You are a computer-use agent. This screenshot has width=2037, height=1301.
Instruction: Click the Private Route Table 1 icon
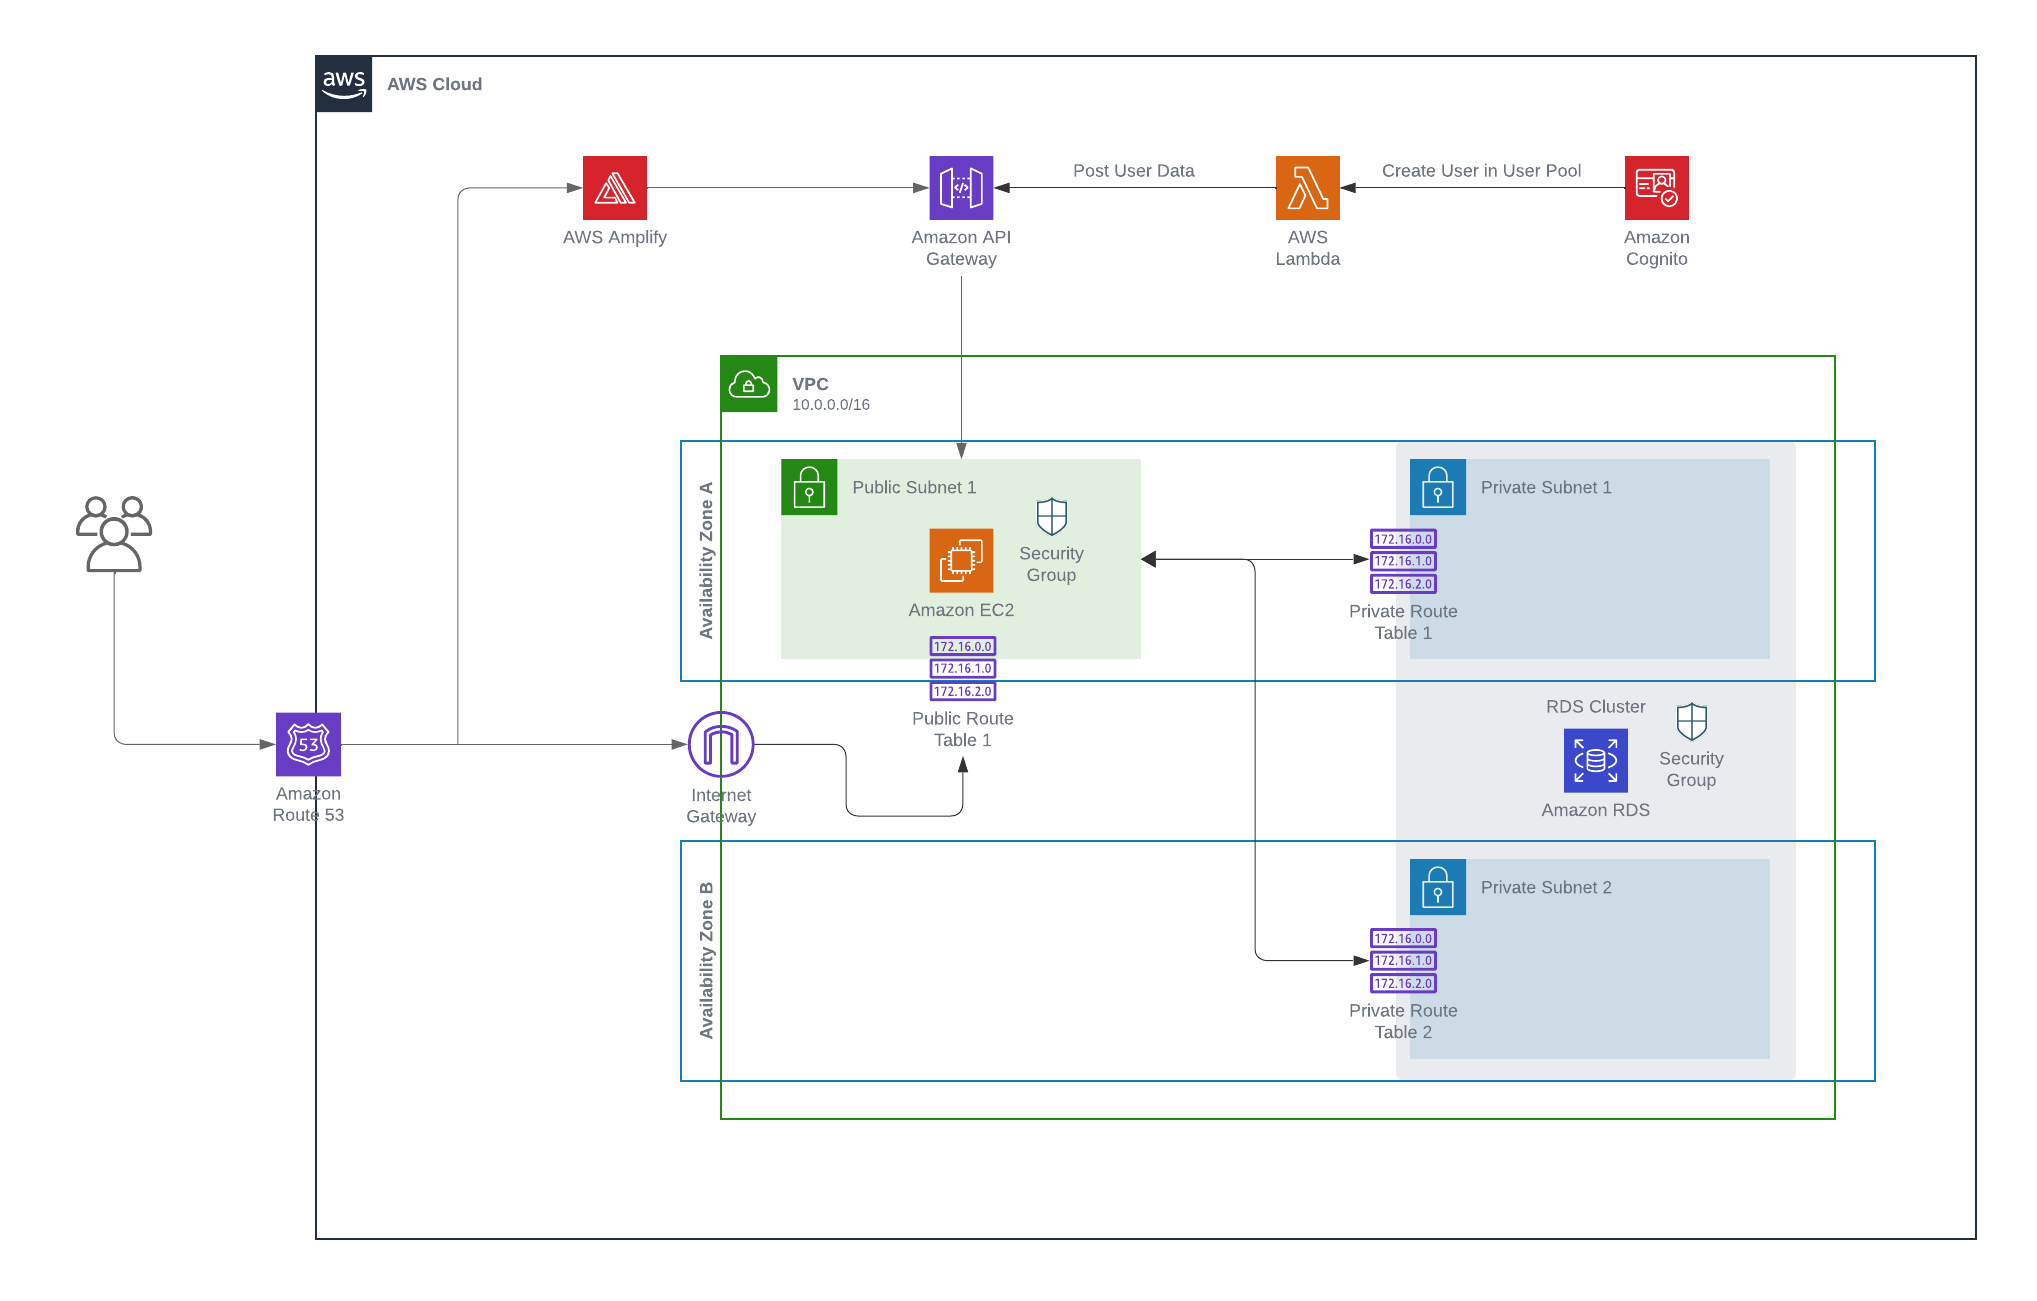[x=1403, y=561]
